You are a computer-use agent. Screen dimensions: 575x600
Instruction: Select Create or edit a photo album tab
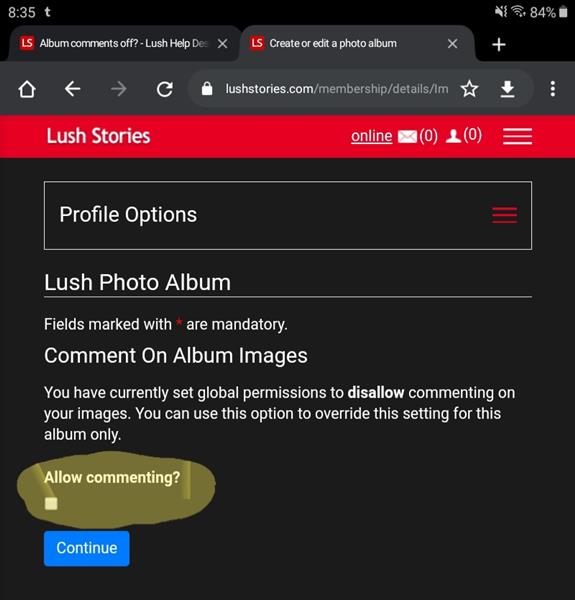(x=344, y=43)
